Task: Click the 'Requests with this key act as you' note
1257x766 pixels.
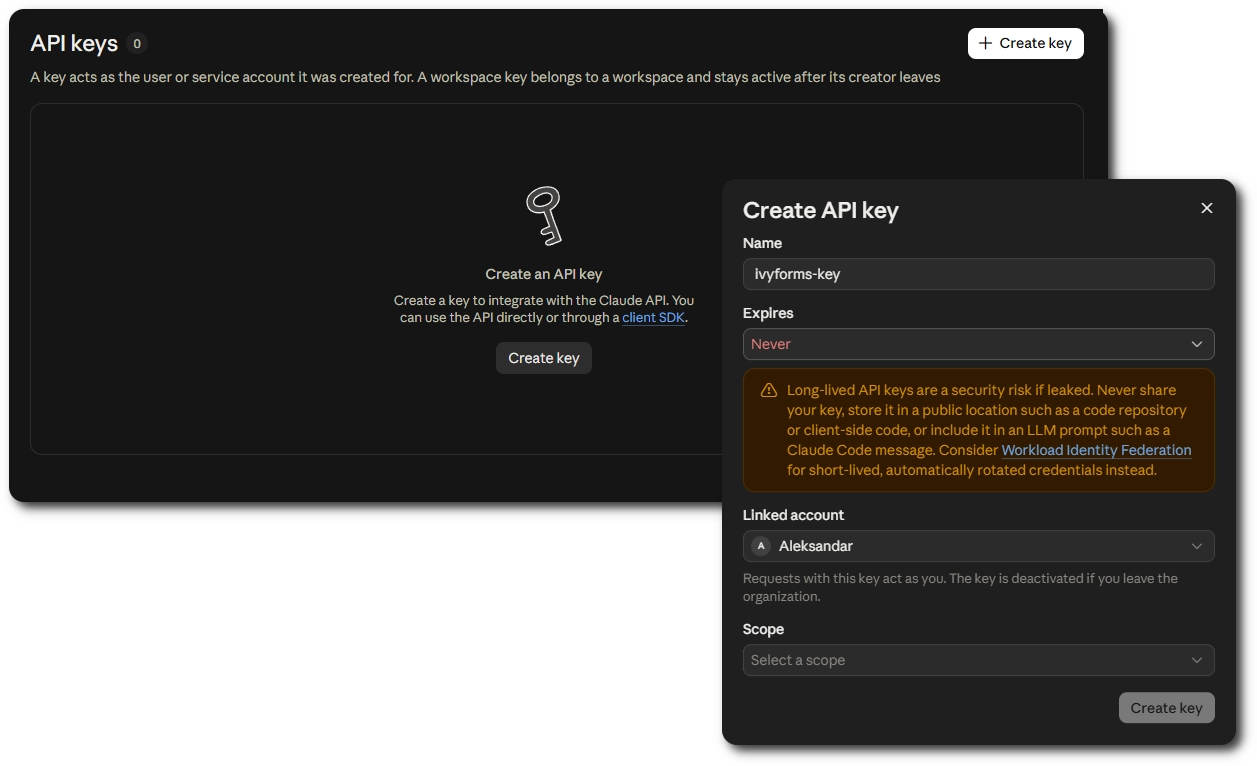Action: pos(960,587)
